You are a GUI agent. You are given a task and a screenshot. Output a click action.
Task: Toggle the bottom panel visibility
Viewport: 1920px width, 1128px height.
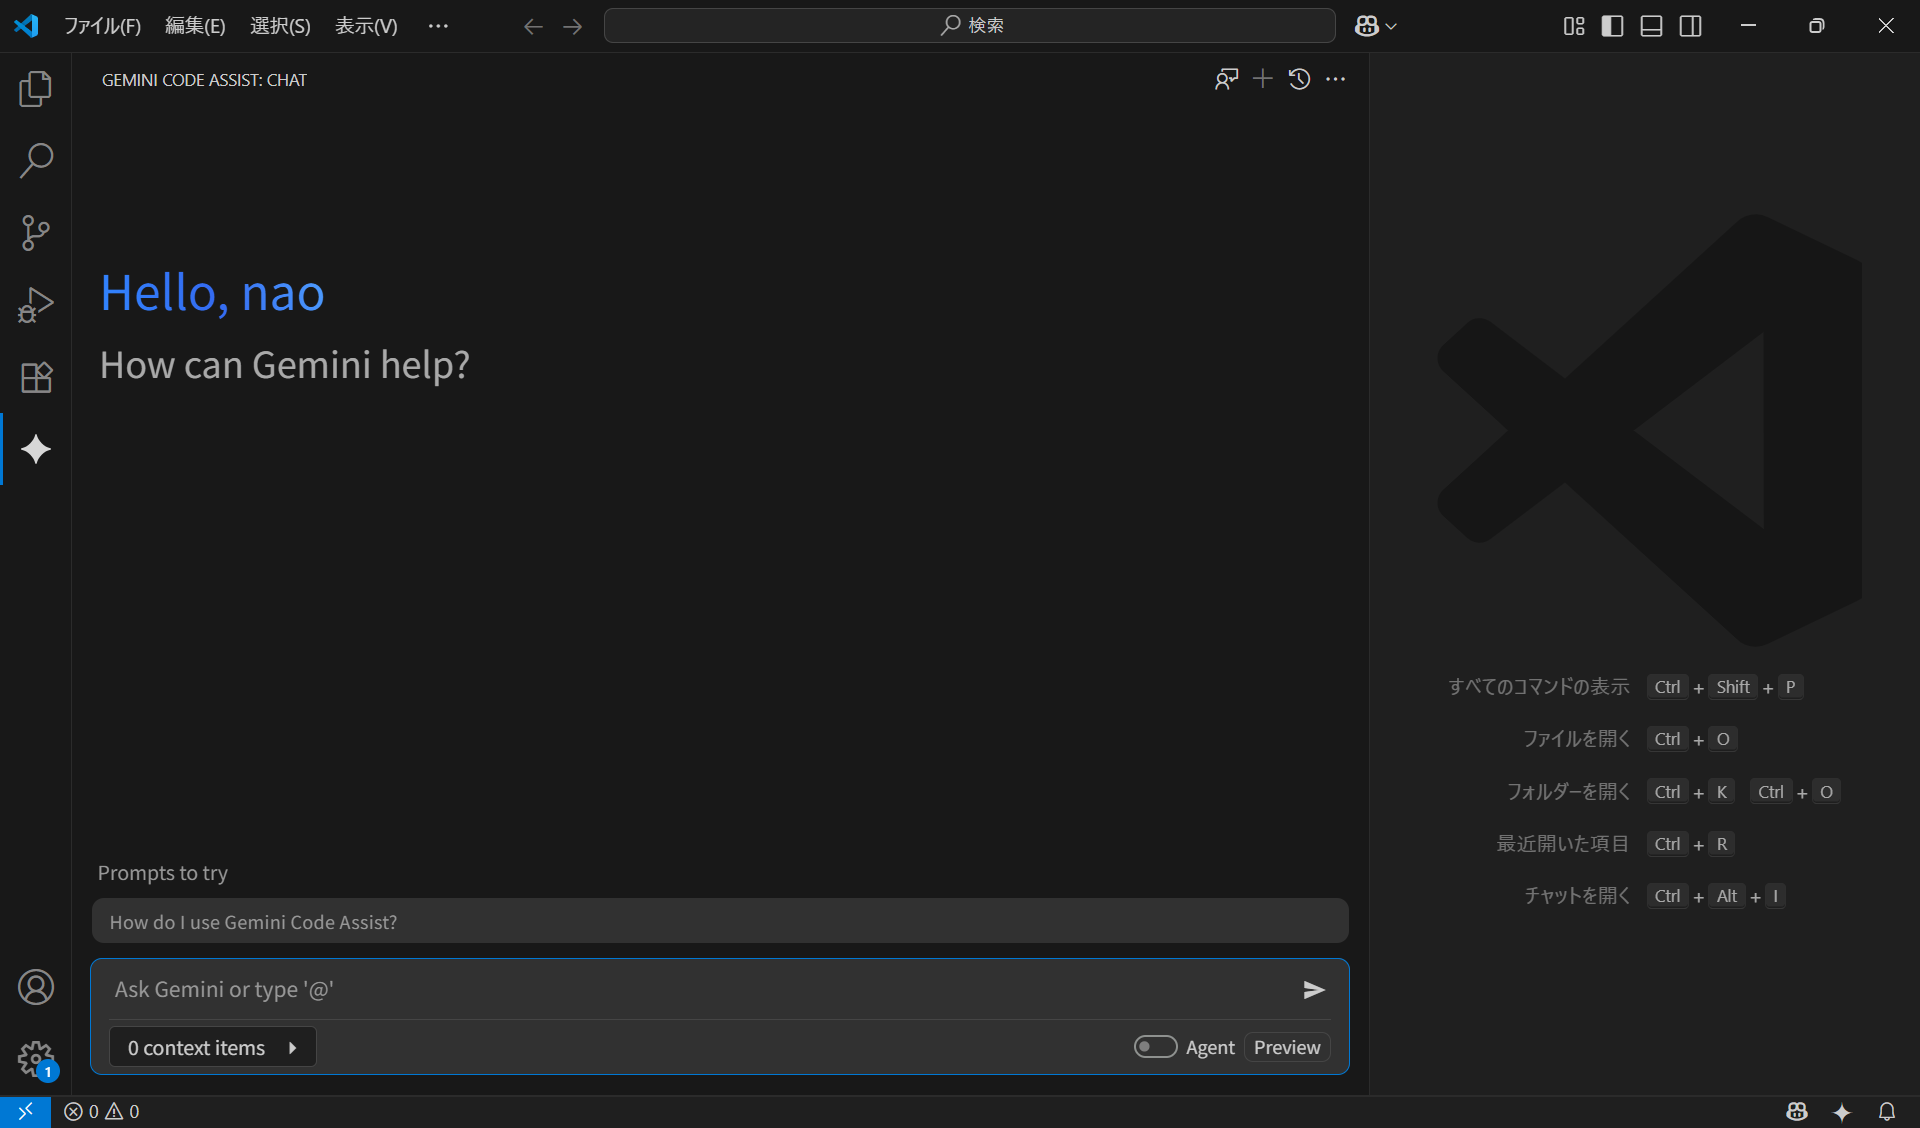(x=1651, y=26)
